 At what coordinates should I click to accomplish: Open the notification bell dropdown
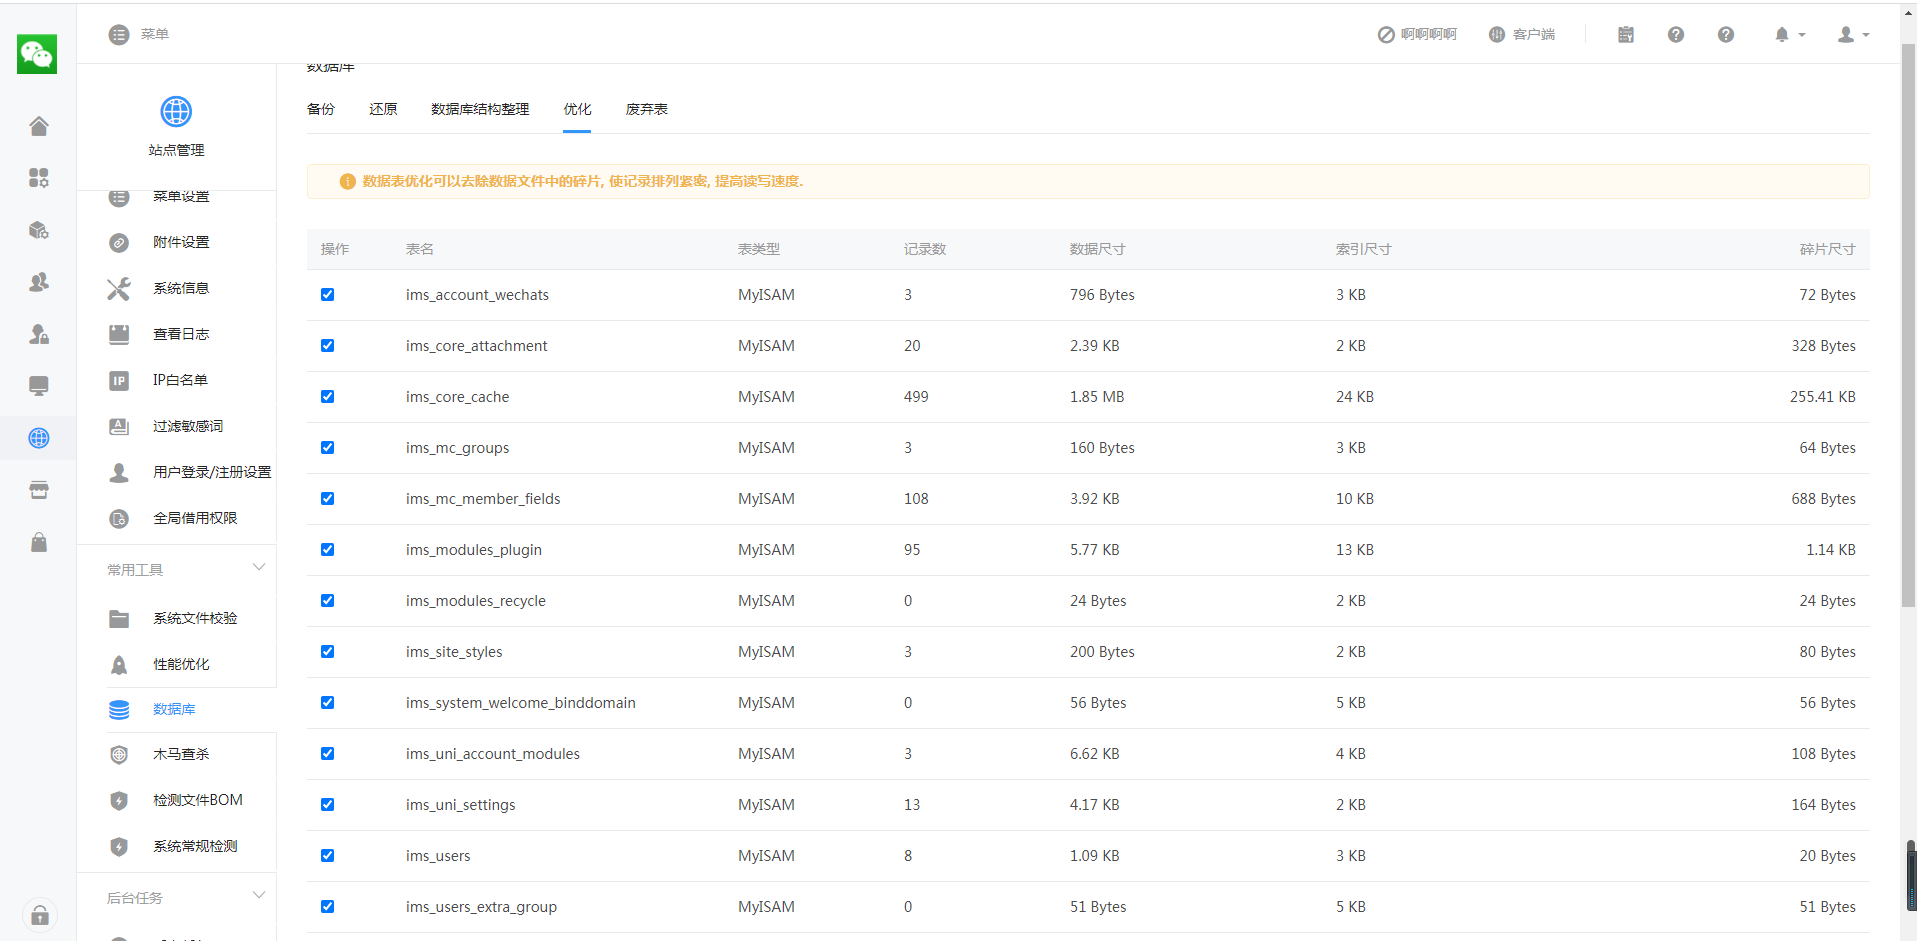point(1789,35)
